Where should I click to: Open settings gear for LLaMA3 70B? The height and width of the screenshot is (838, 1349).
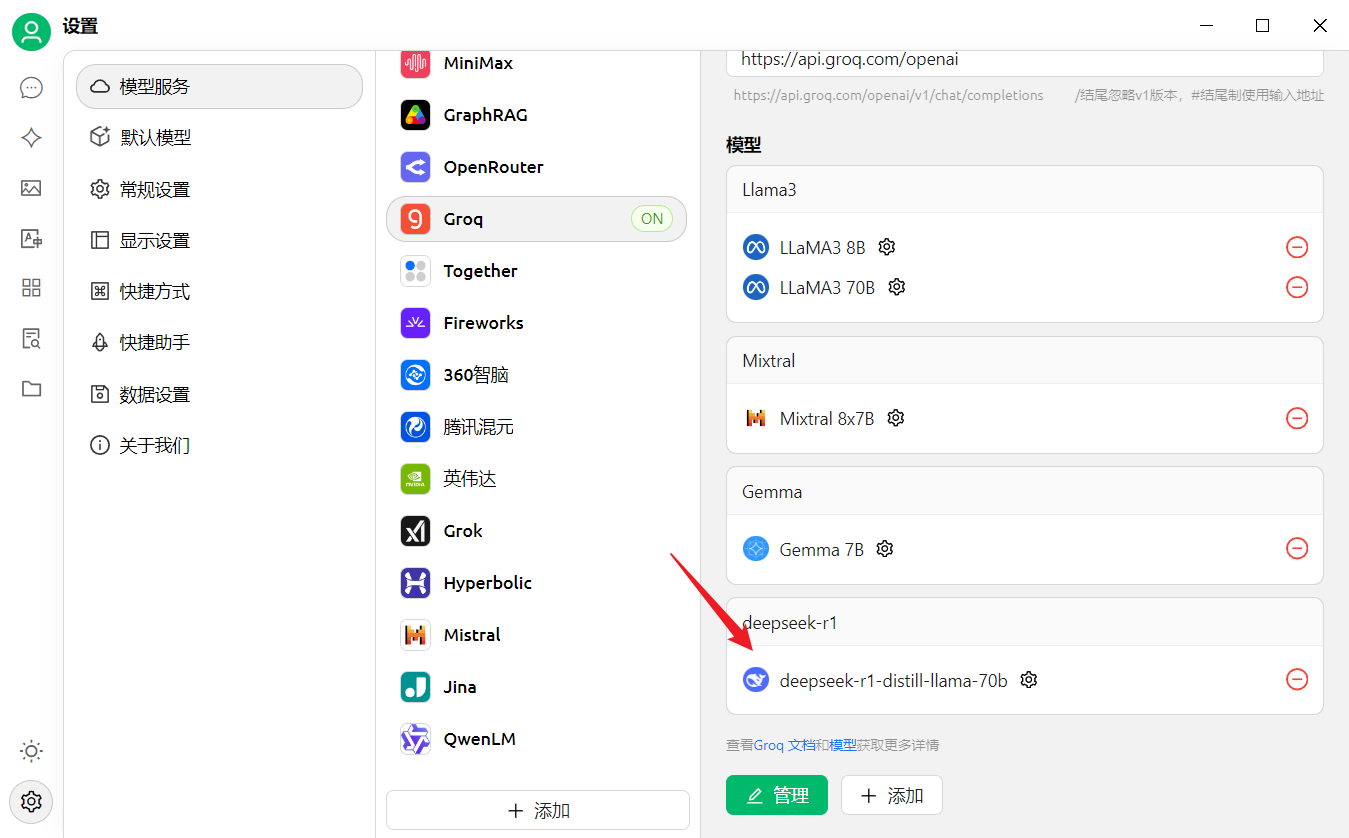coord(897,287)
